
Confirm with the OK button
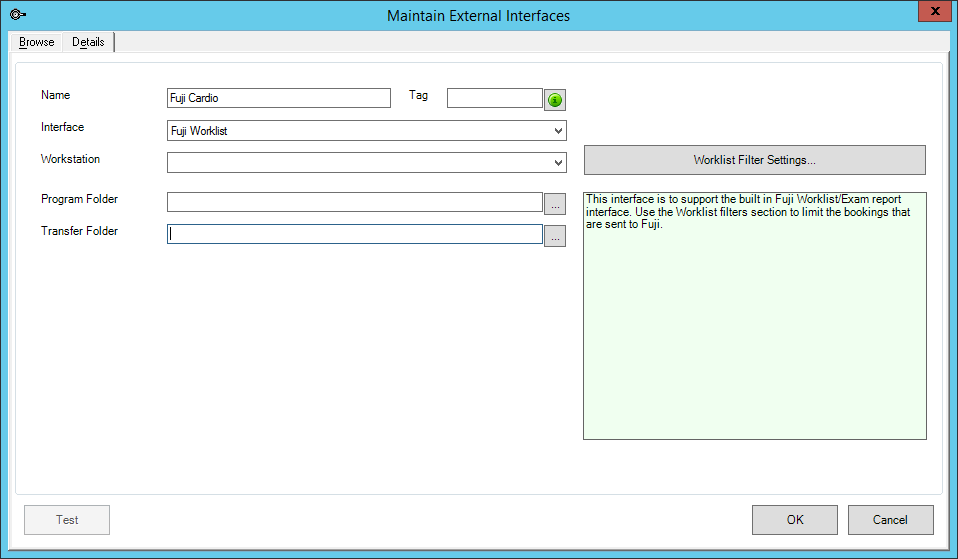click(795, 520)
